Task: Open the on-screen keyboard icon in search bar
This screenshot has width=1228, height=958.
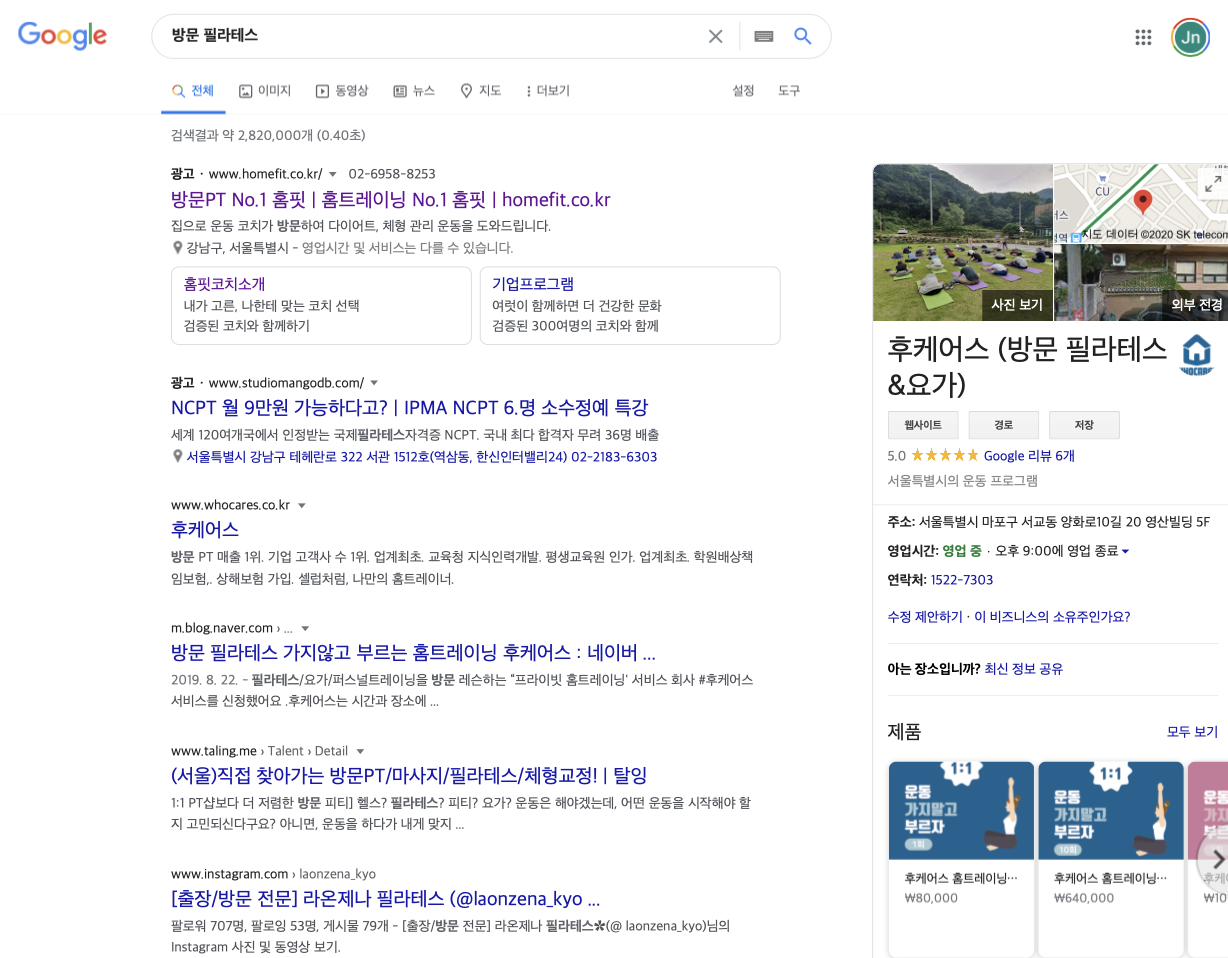Action: (x=763, y=36)
